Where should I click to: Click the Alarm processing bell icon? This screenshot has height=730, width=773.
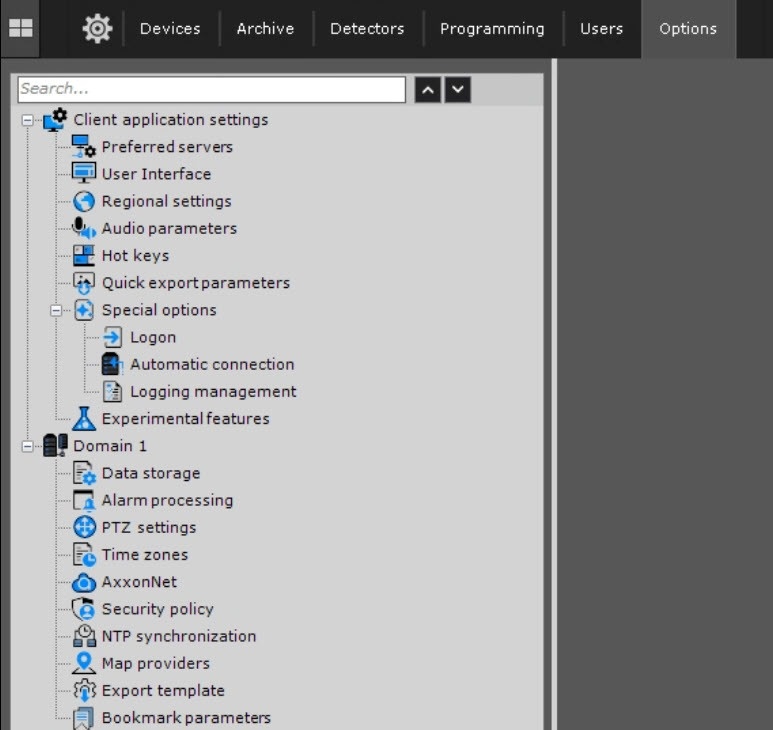[x=84, y=500]
